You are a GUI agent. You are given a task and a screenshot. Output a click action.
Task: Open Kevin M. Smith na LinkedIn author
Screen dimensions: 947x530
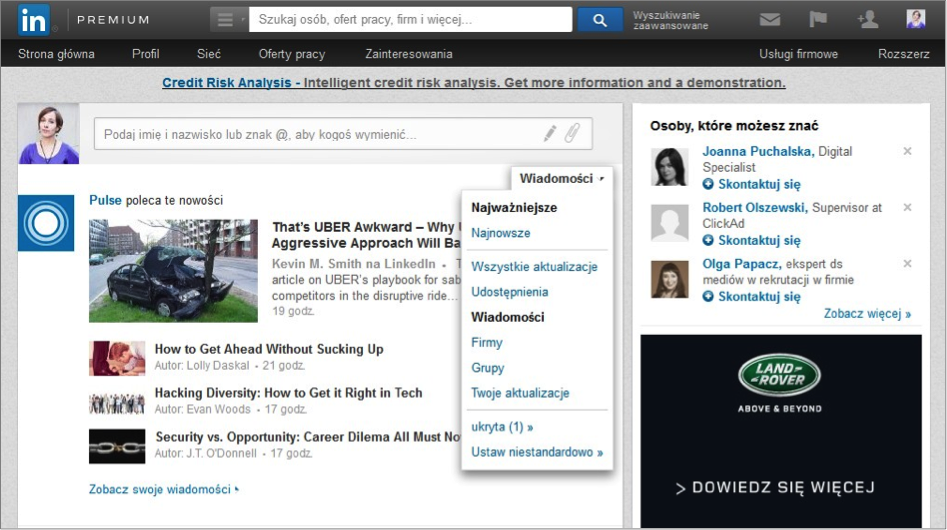(353, 264)
